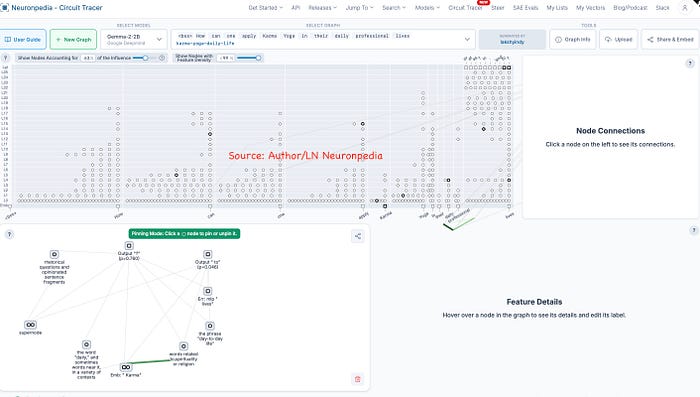Open the user account profile icon

pos(684,8)
